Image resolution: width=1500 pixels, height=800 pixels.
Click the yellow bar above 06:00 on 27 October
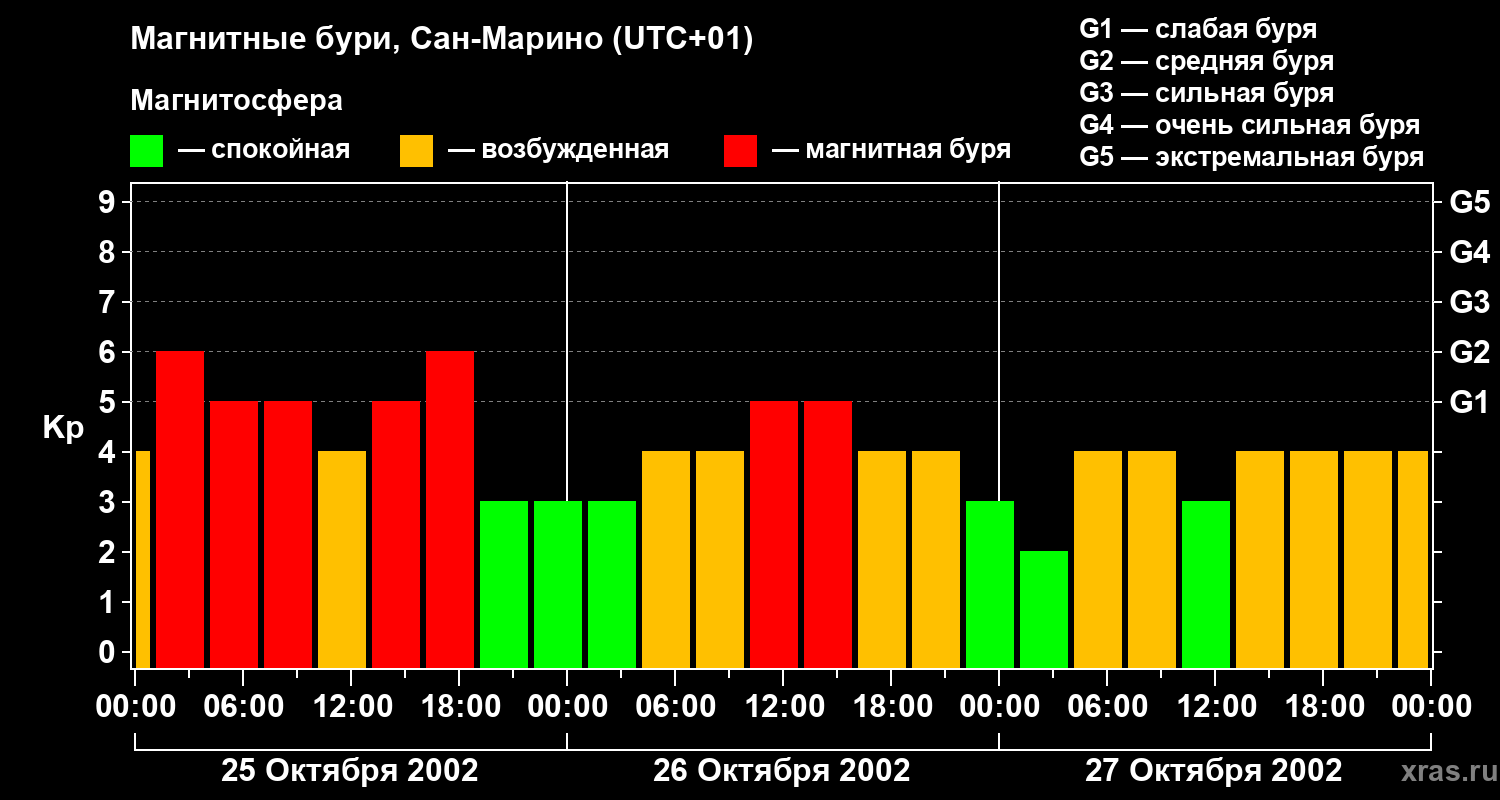coord(1098,560)
